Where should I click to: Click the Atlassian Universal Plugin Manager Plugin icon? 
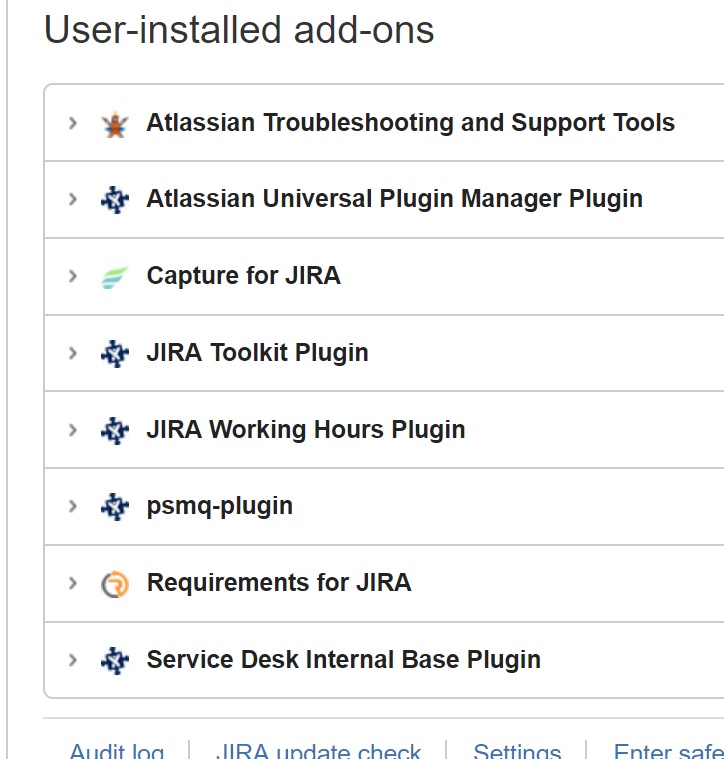(115, 199)
